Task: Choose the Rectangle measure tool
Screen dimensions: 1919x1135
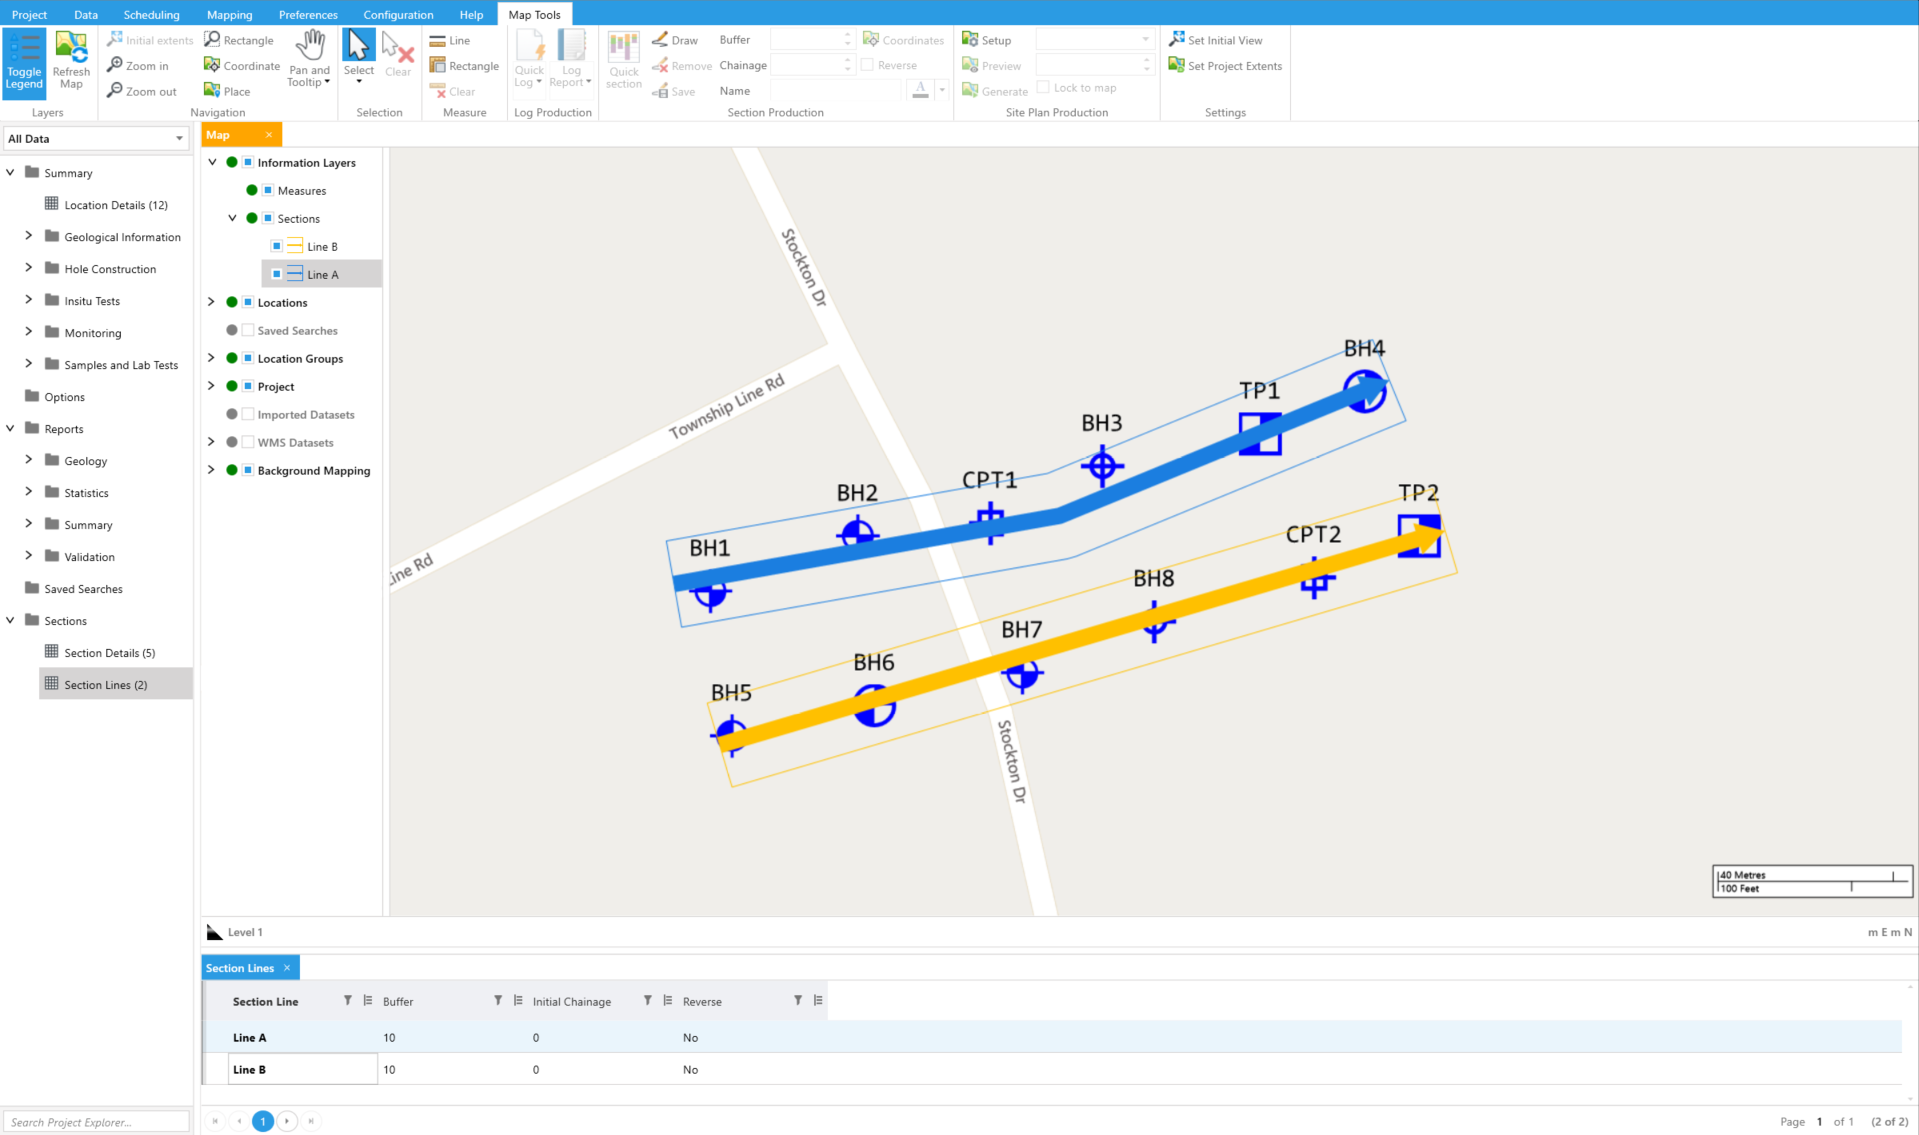Action: pos(464,66)
